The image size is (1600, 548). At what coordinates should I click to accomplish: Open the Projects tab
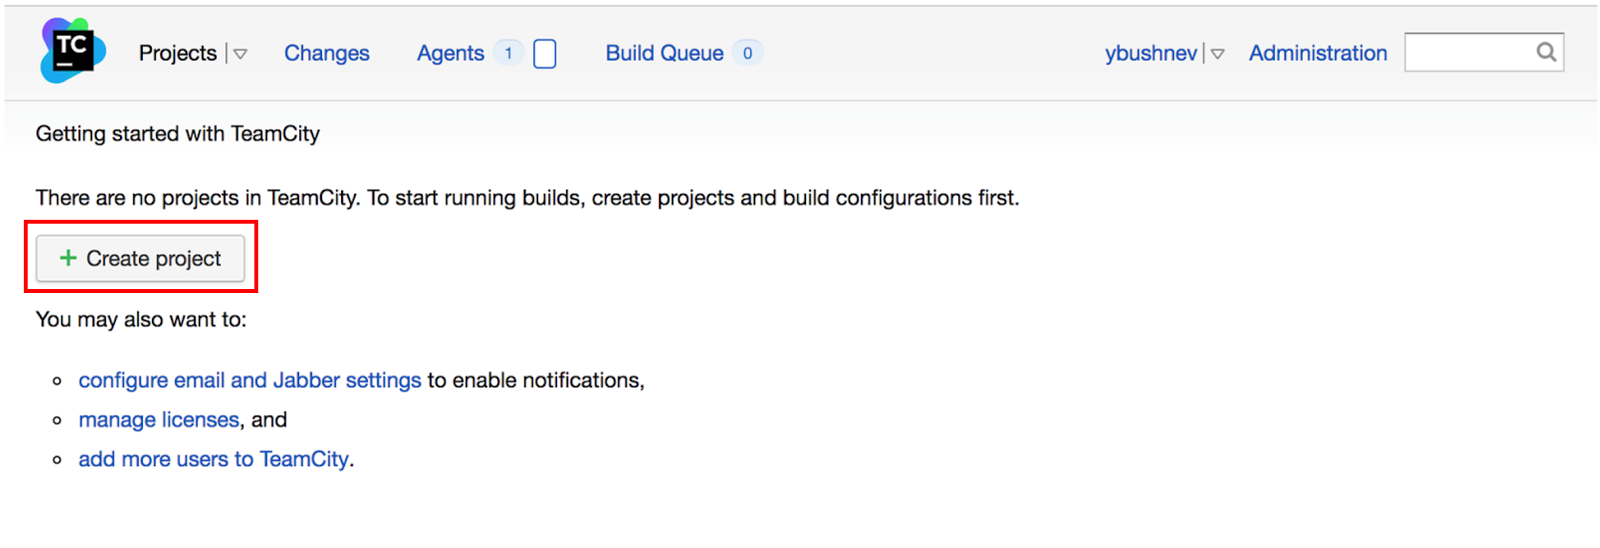pos(178,53)
